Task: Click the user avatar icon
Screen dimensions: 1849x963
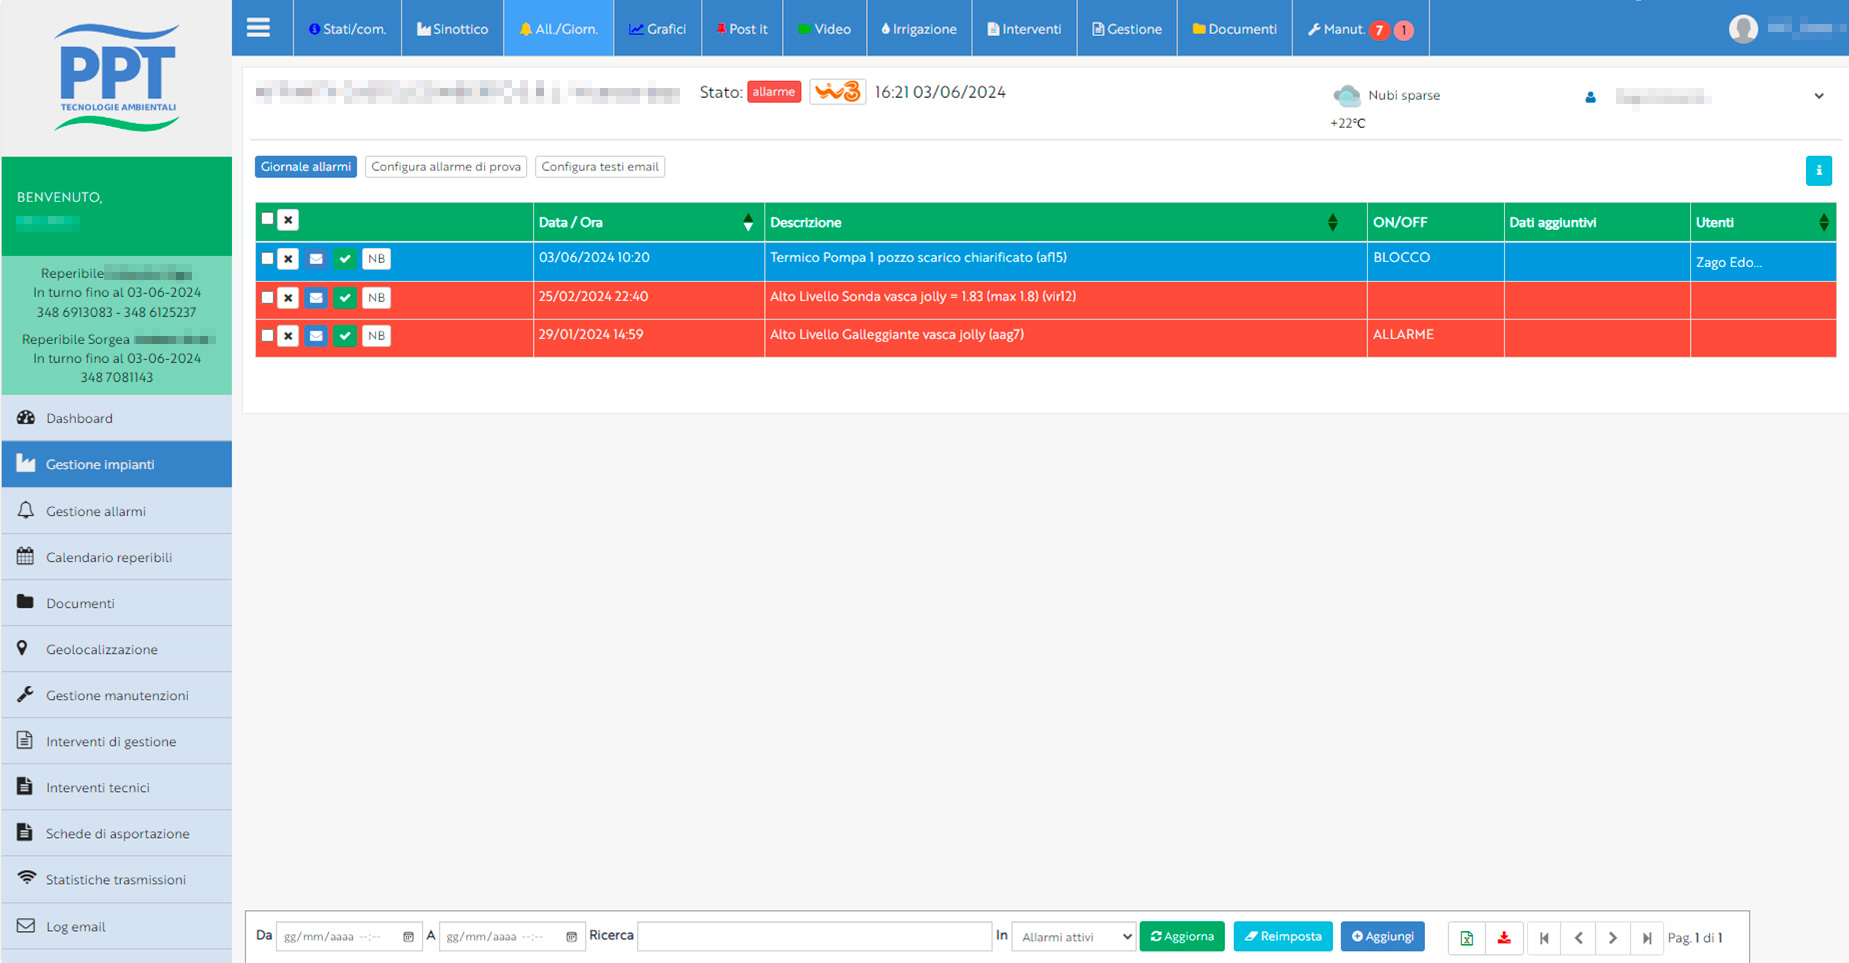Action: coord(1743,29)
